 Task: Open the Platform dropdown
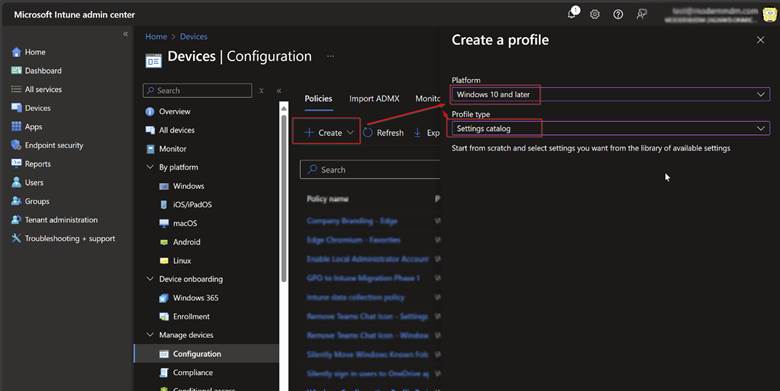(610, 95)
